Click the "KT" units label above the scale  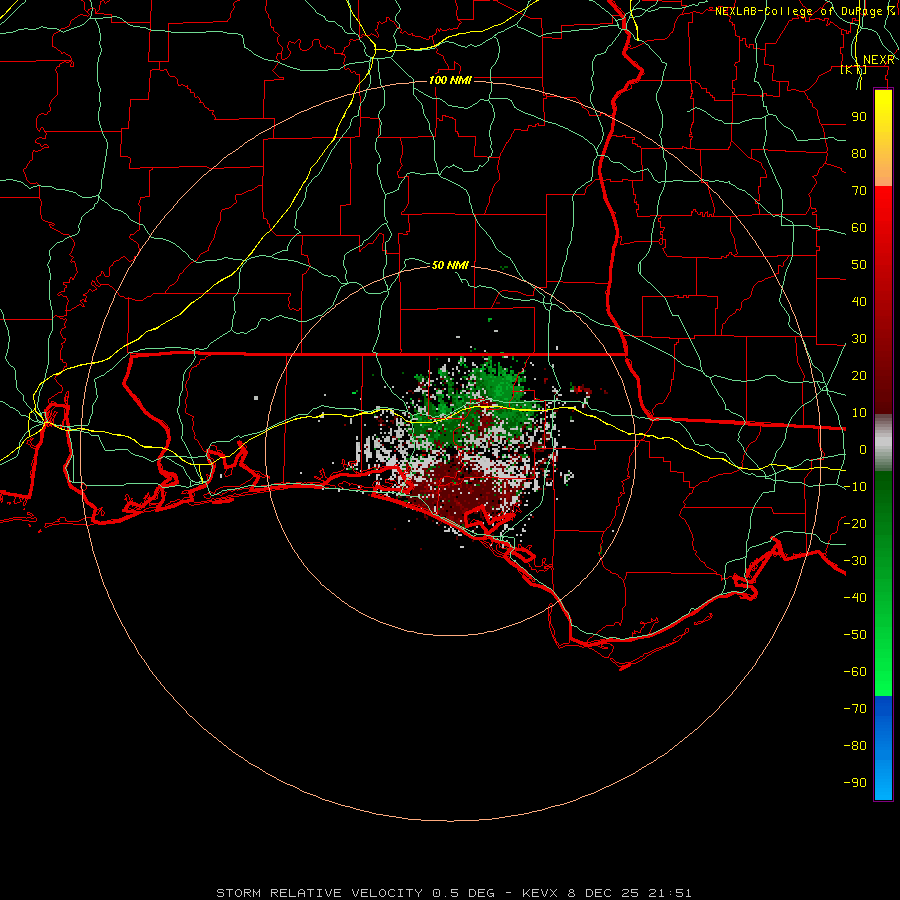(854, 70)
